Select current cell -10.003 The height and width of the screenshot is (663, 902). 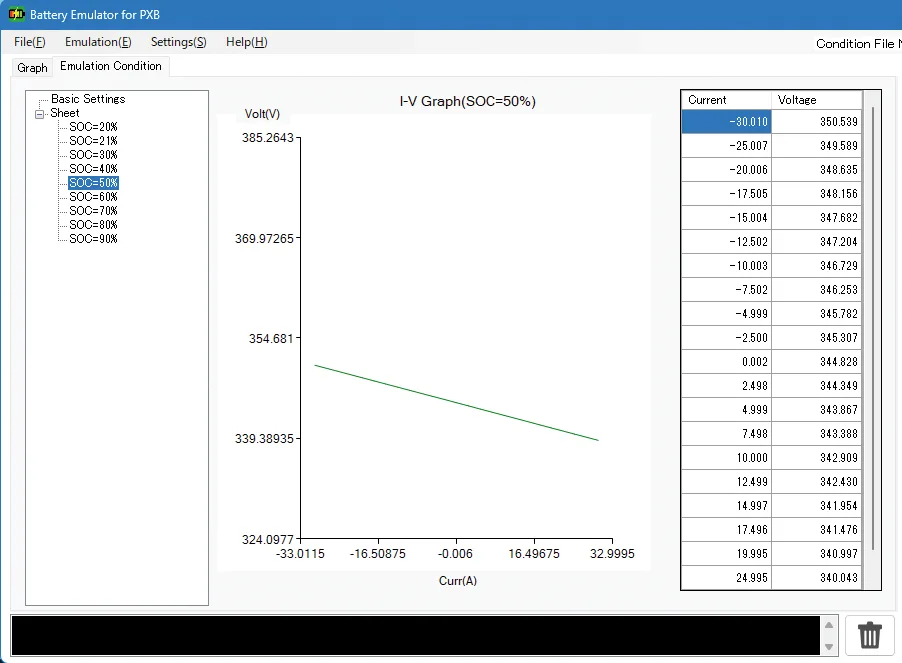point(727,266)
